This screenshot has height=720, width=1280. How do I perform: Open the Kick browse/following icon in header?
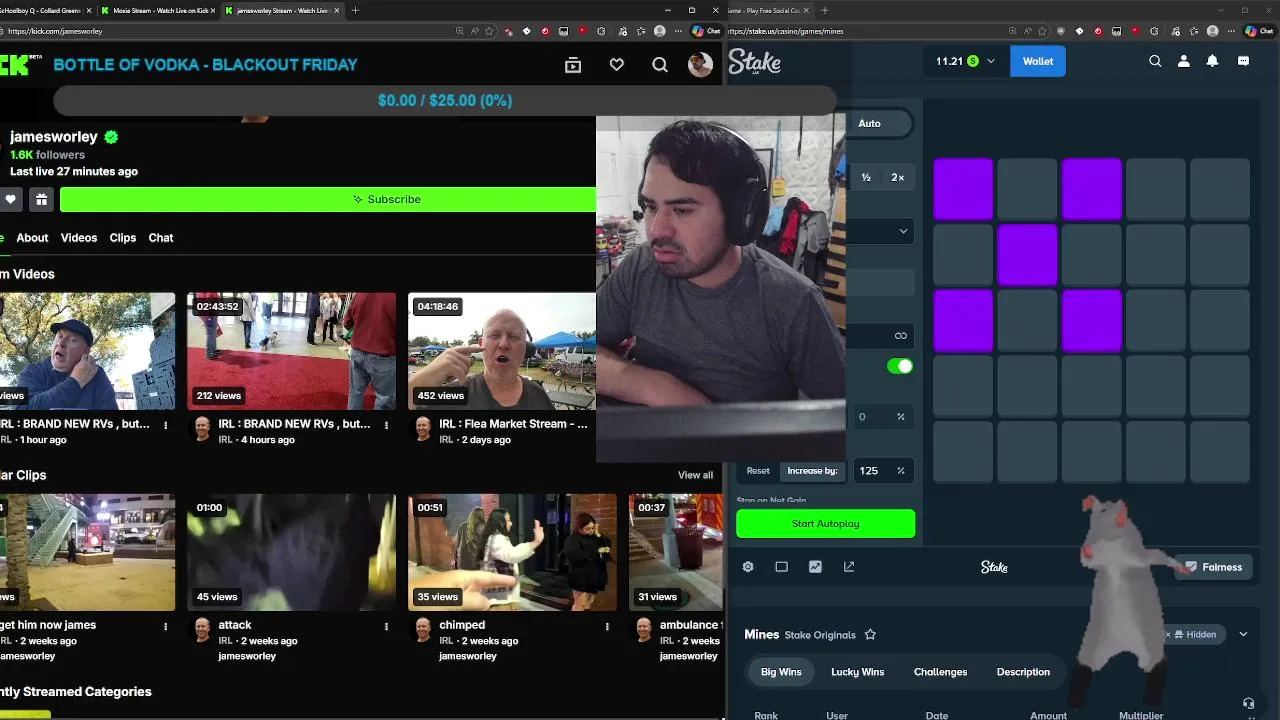(573, 65)
